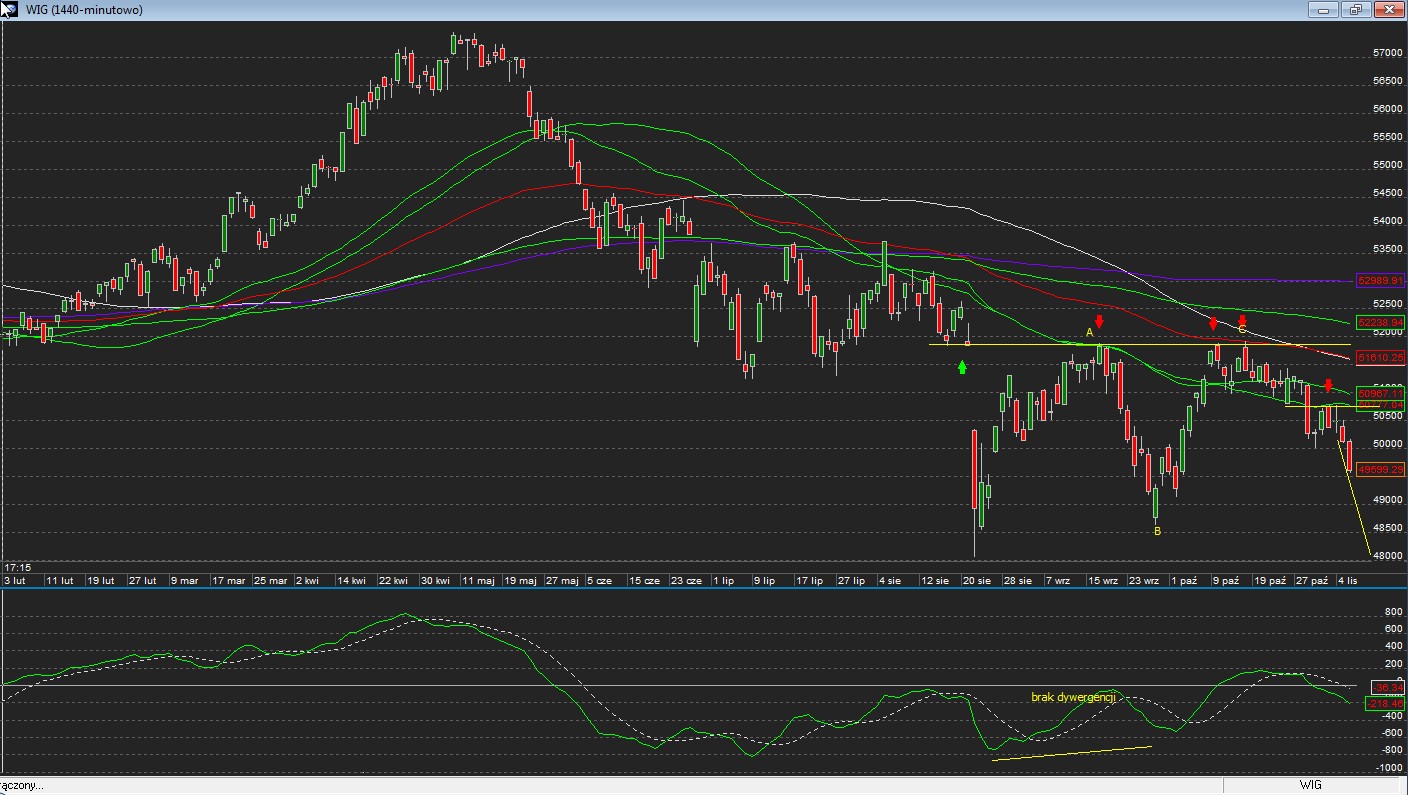The width and height of the screenshot is (1408, 795).
Task: Click the green-bordered 52238.94 price label
Action: point(1380,322)
